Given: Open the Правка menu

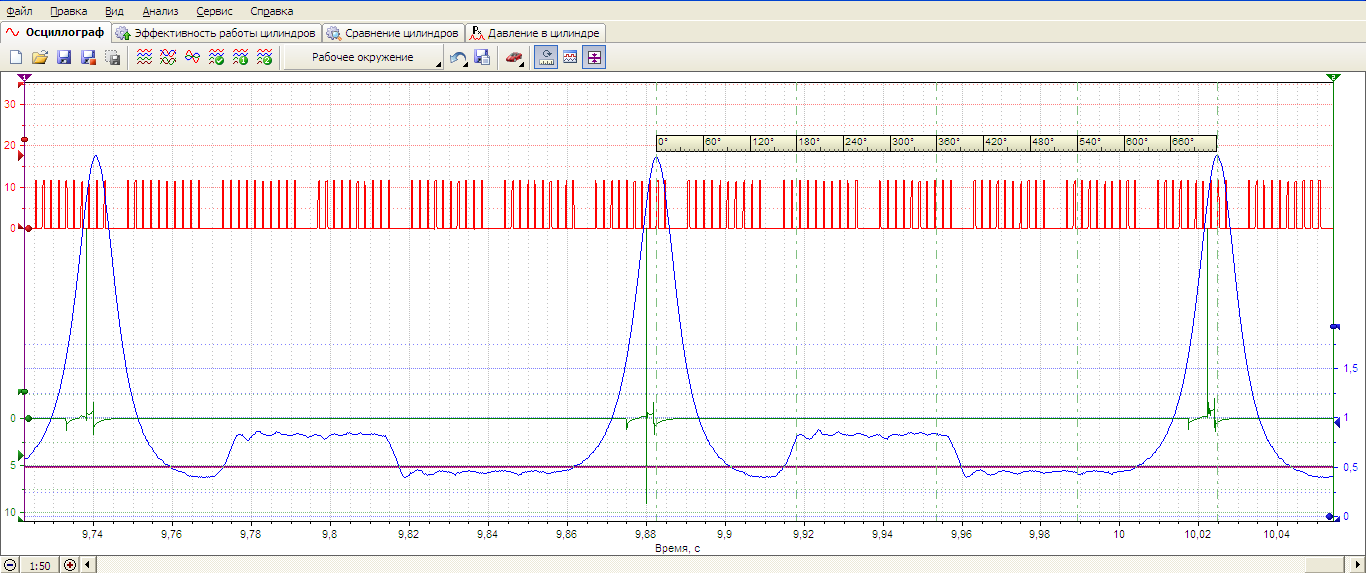Looking at the screenshot, I should (68, 11).
